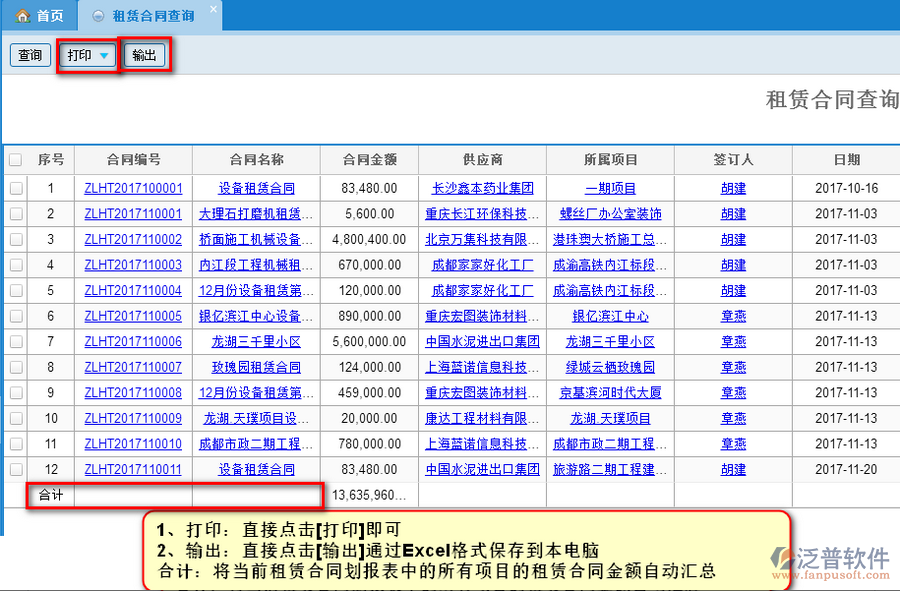Click the home icon on 首页 tab
This screenshot has height=591, width=900.
pyautogui.click(x=21, y=16)
